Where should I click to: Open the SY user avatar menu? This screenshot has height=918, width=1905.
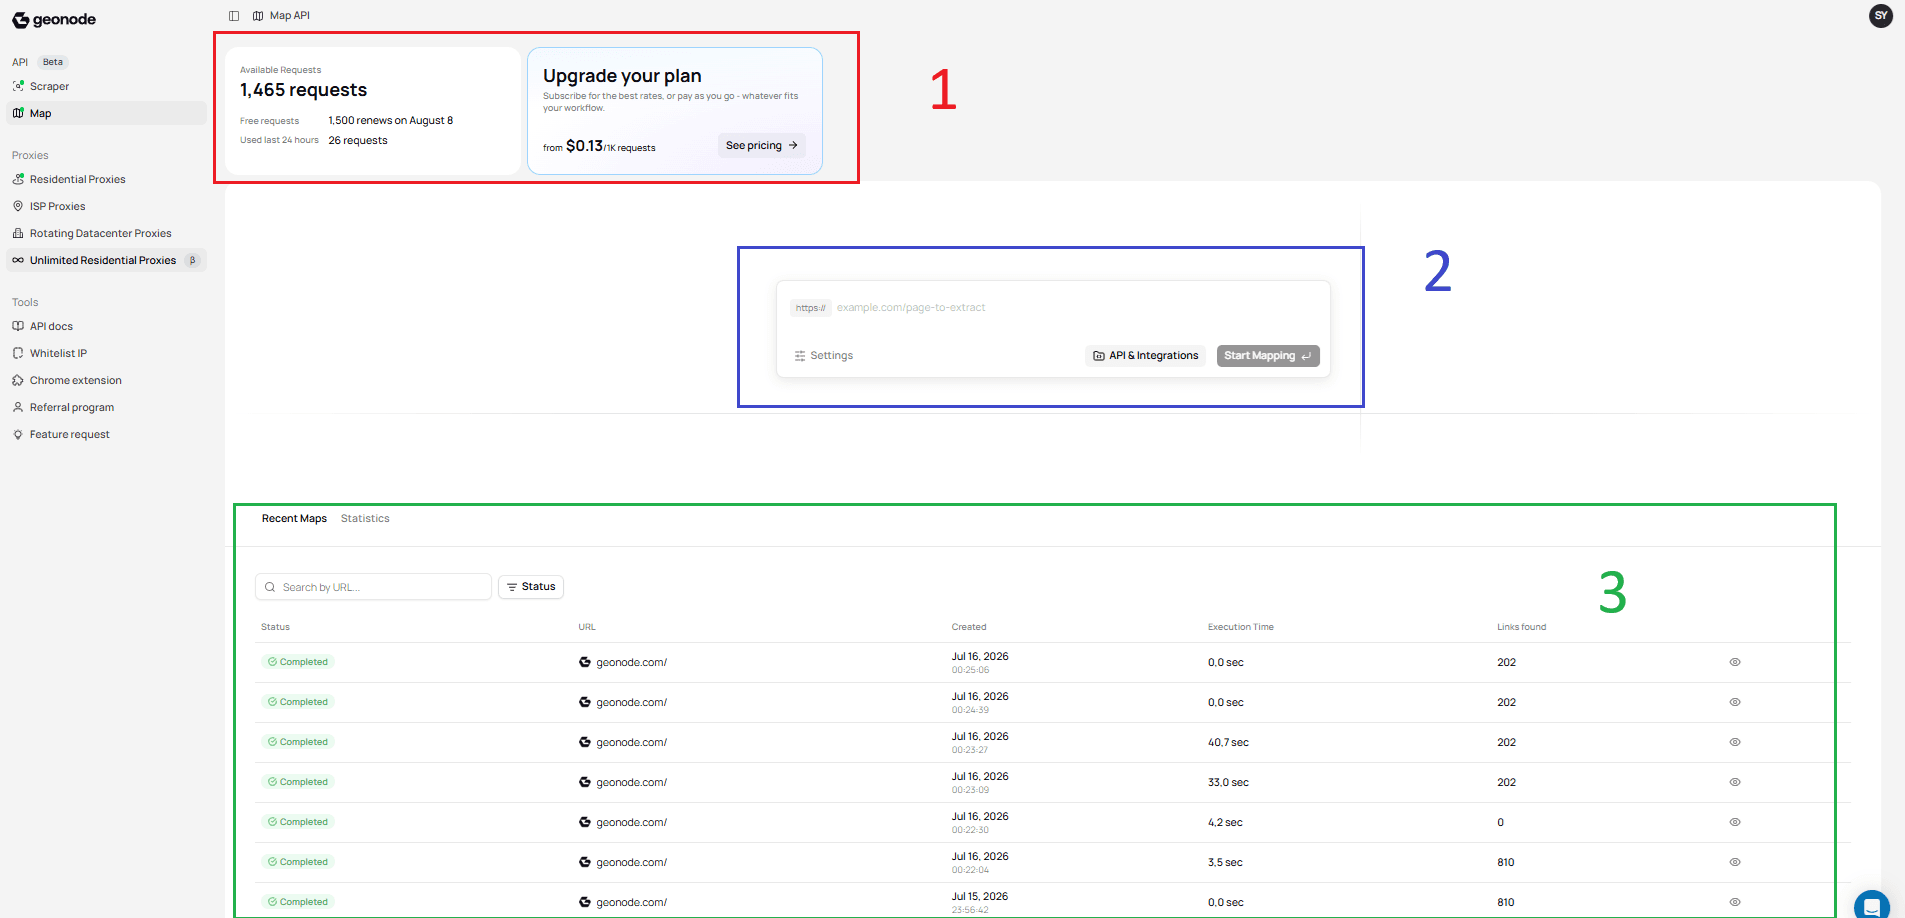[1881, 16]
